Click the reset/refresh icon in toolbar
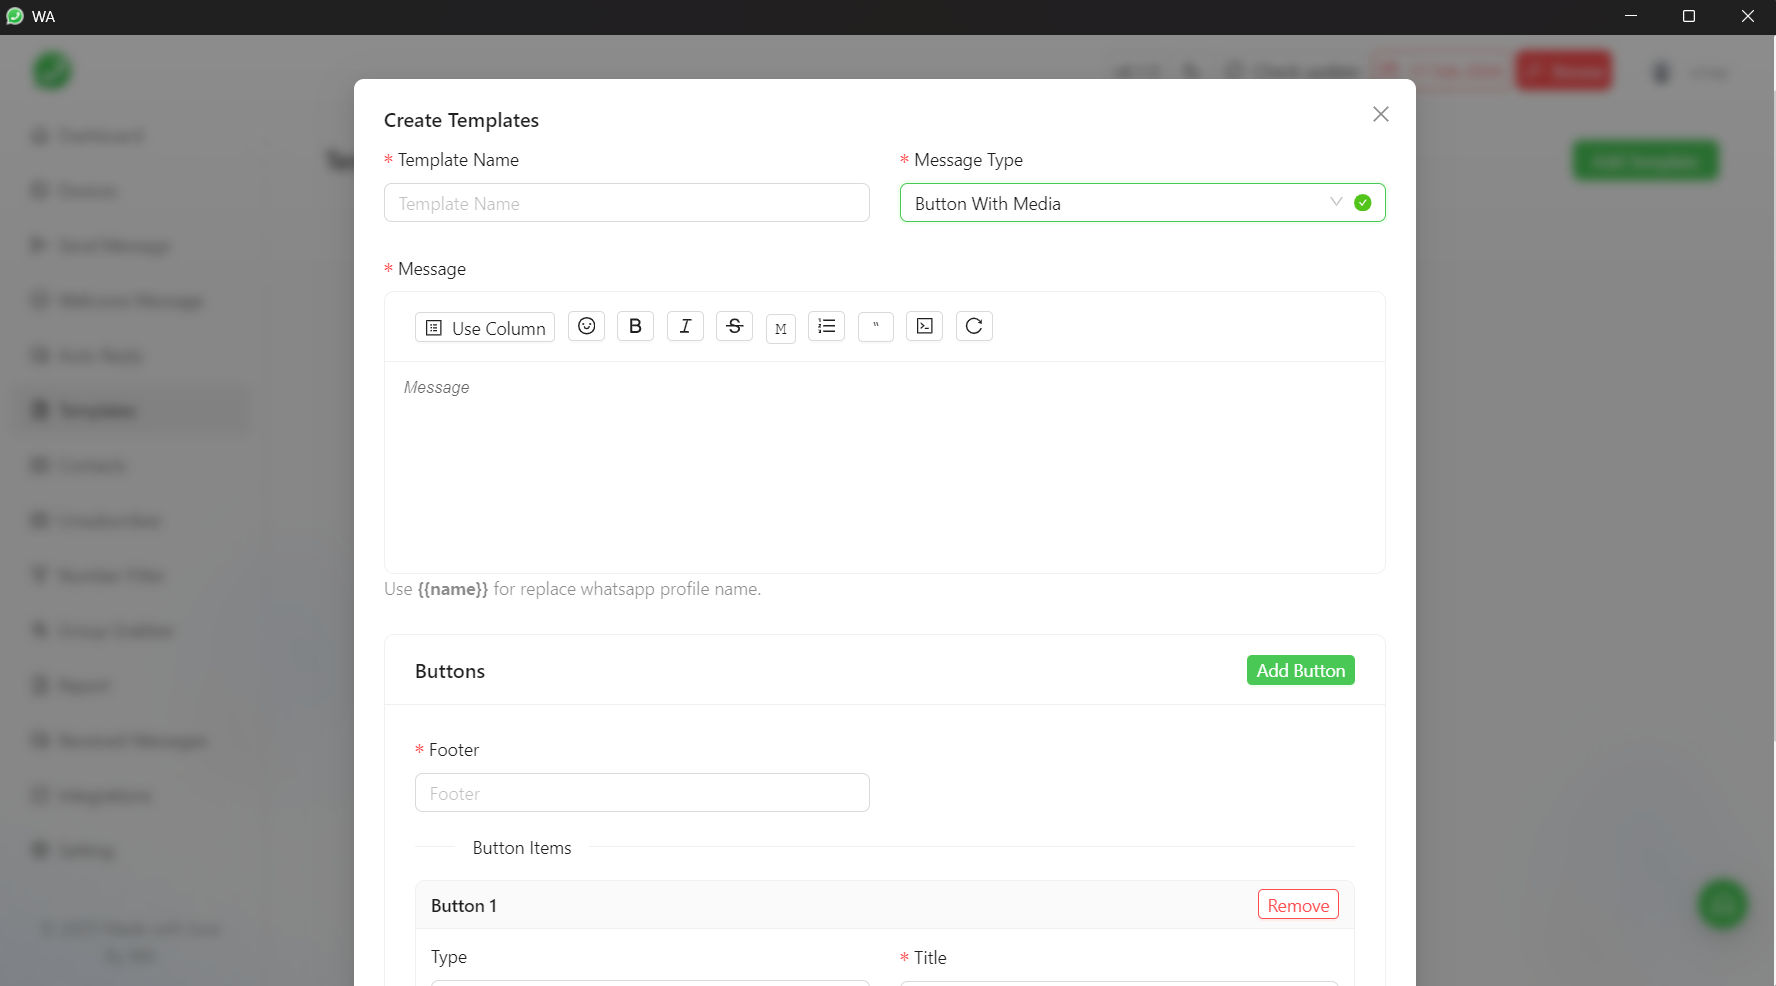This screenshot has width=1776, height=986. point(974,326)
